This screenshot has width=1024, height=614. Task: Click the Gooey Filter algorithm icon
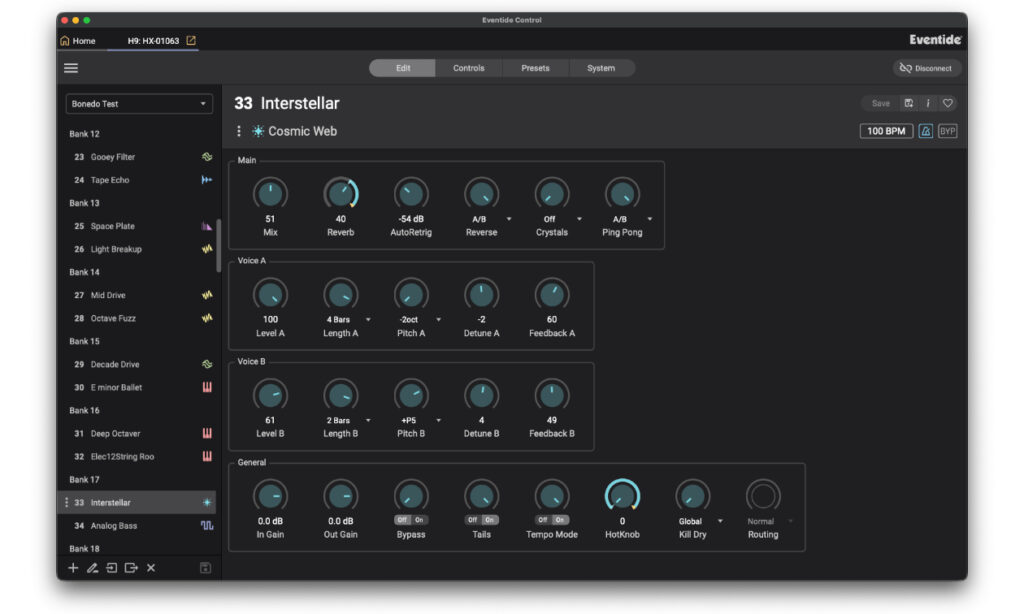point(207,157)
